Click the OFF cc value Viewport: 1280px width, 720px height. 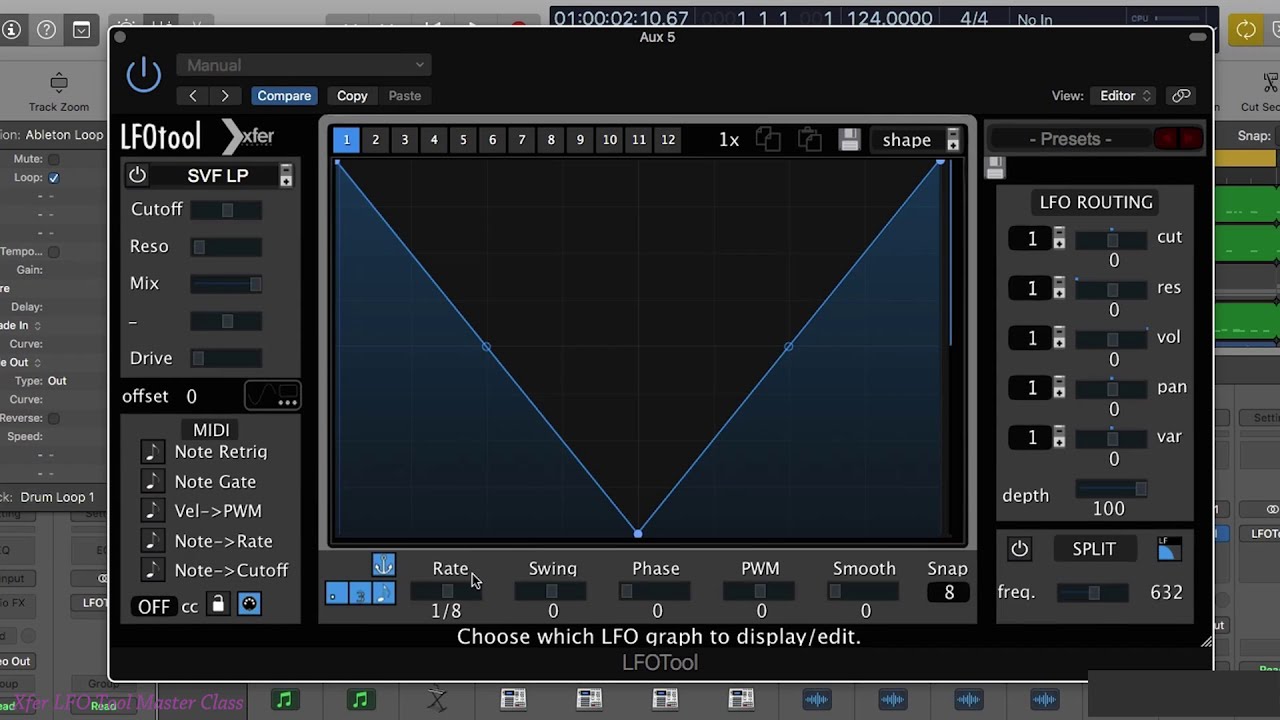[154, 607]
